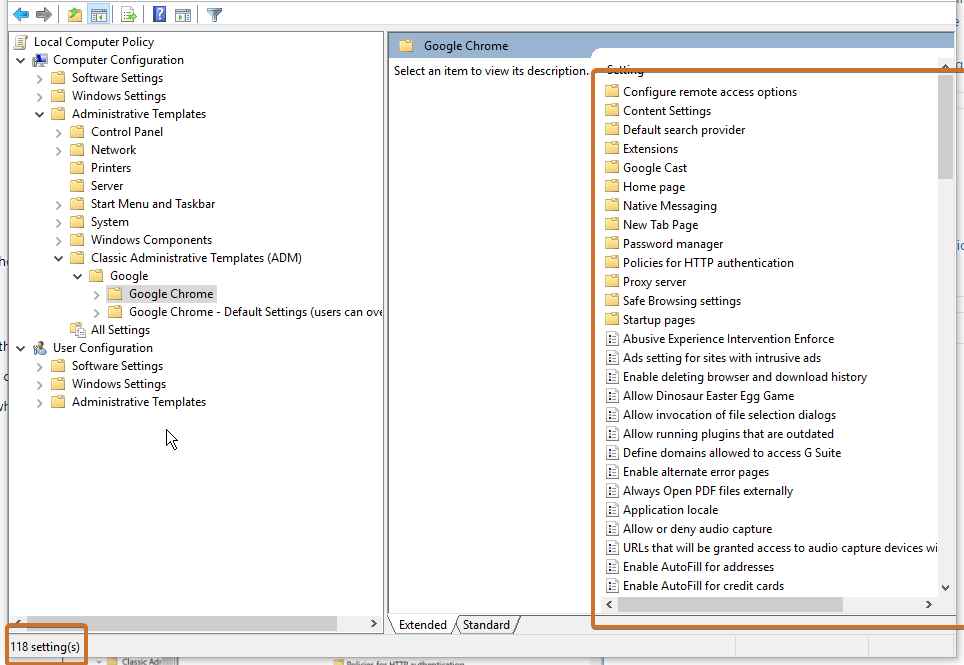
Task: Click the Back arrow toolbar icon
Action: (x=21, y=14)
